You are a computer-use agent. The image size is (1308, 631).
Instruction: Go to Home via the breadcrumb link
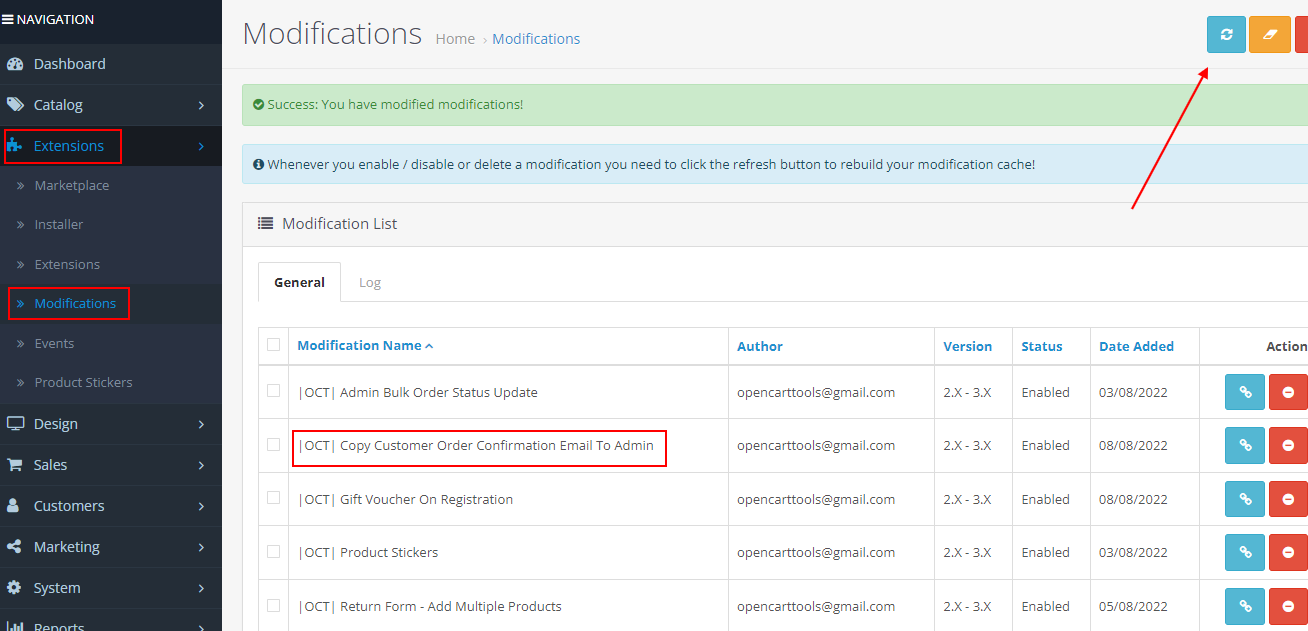point(455,38)
